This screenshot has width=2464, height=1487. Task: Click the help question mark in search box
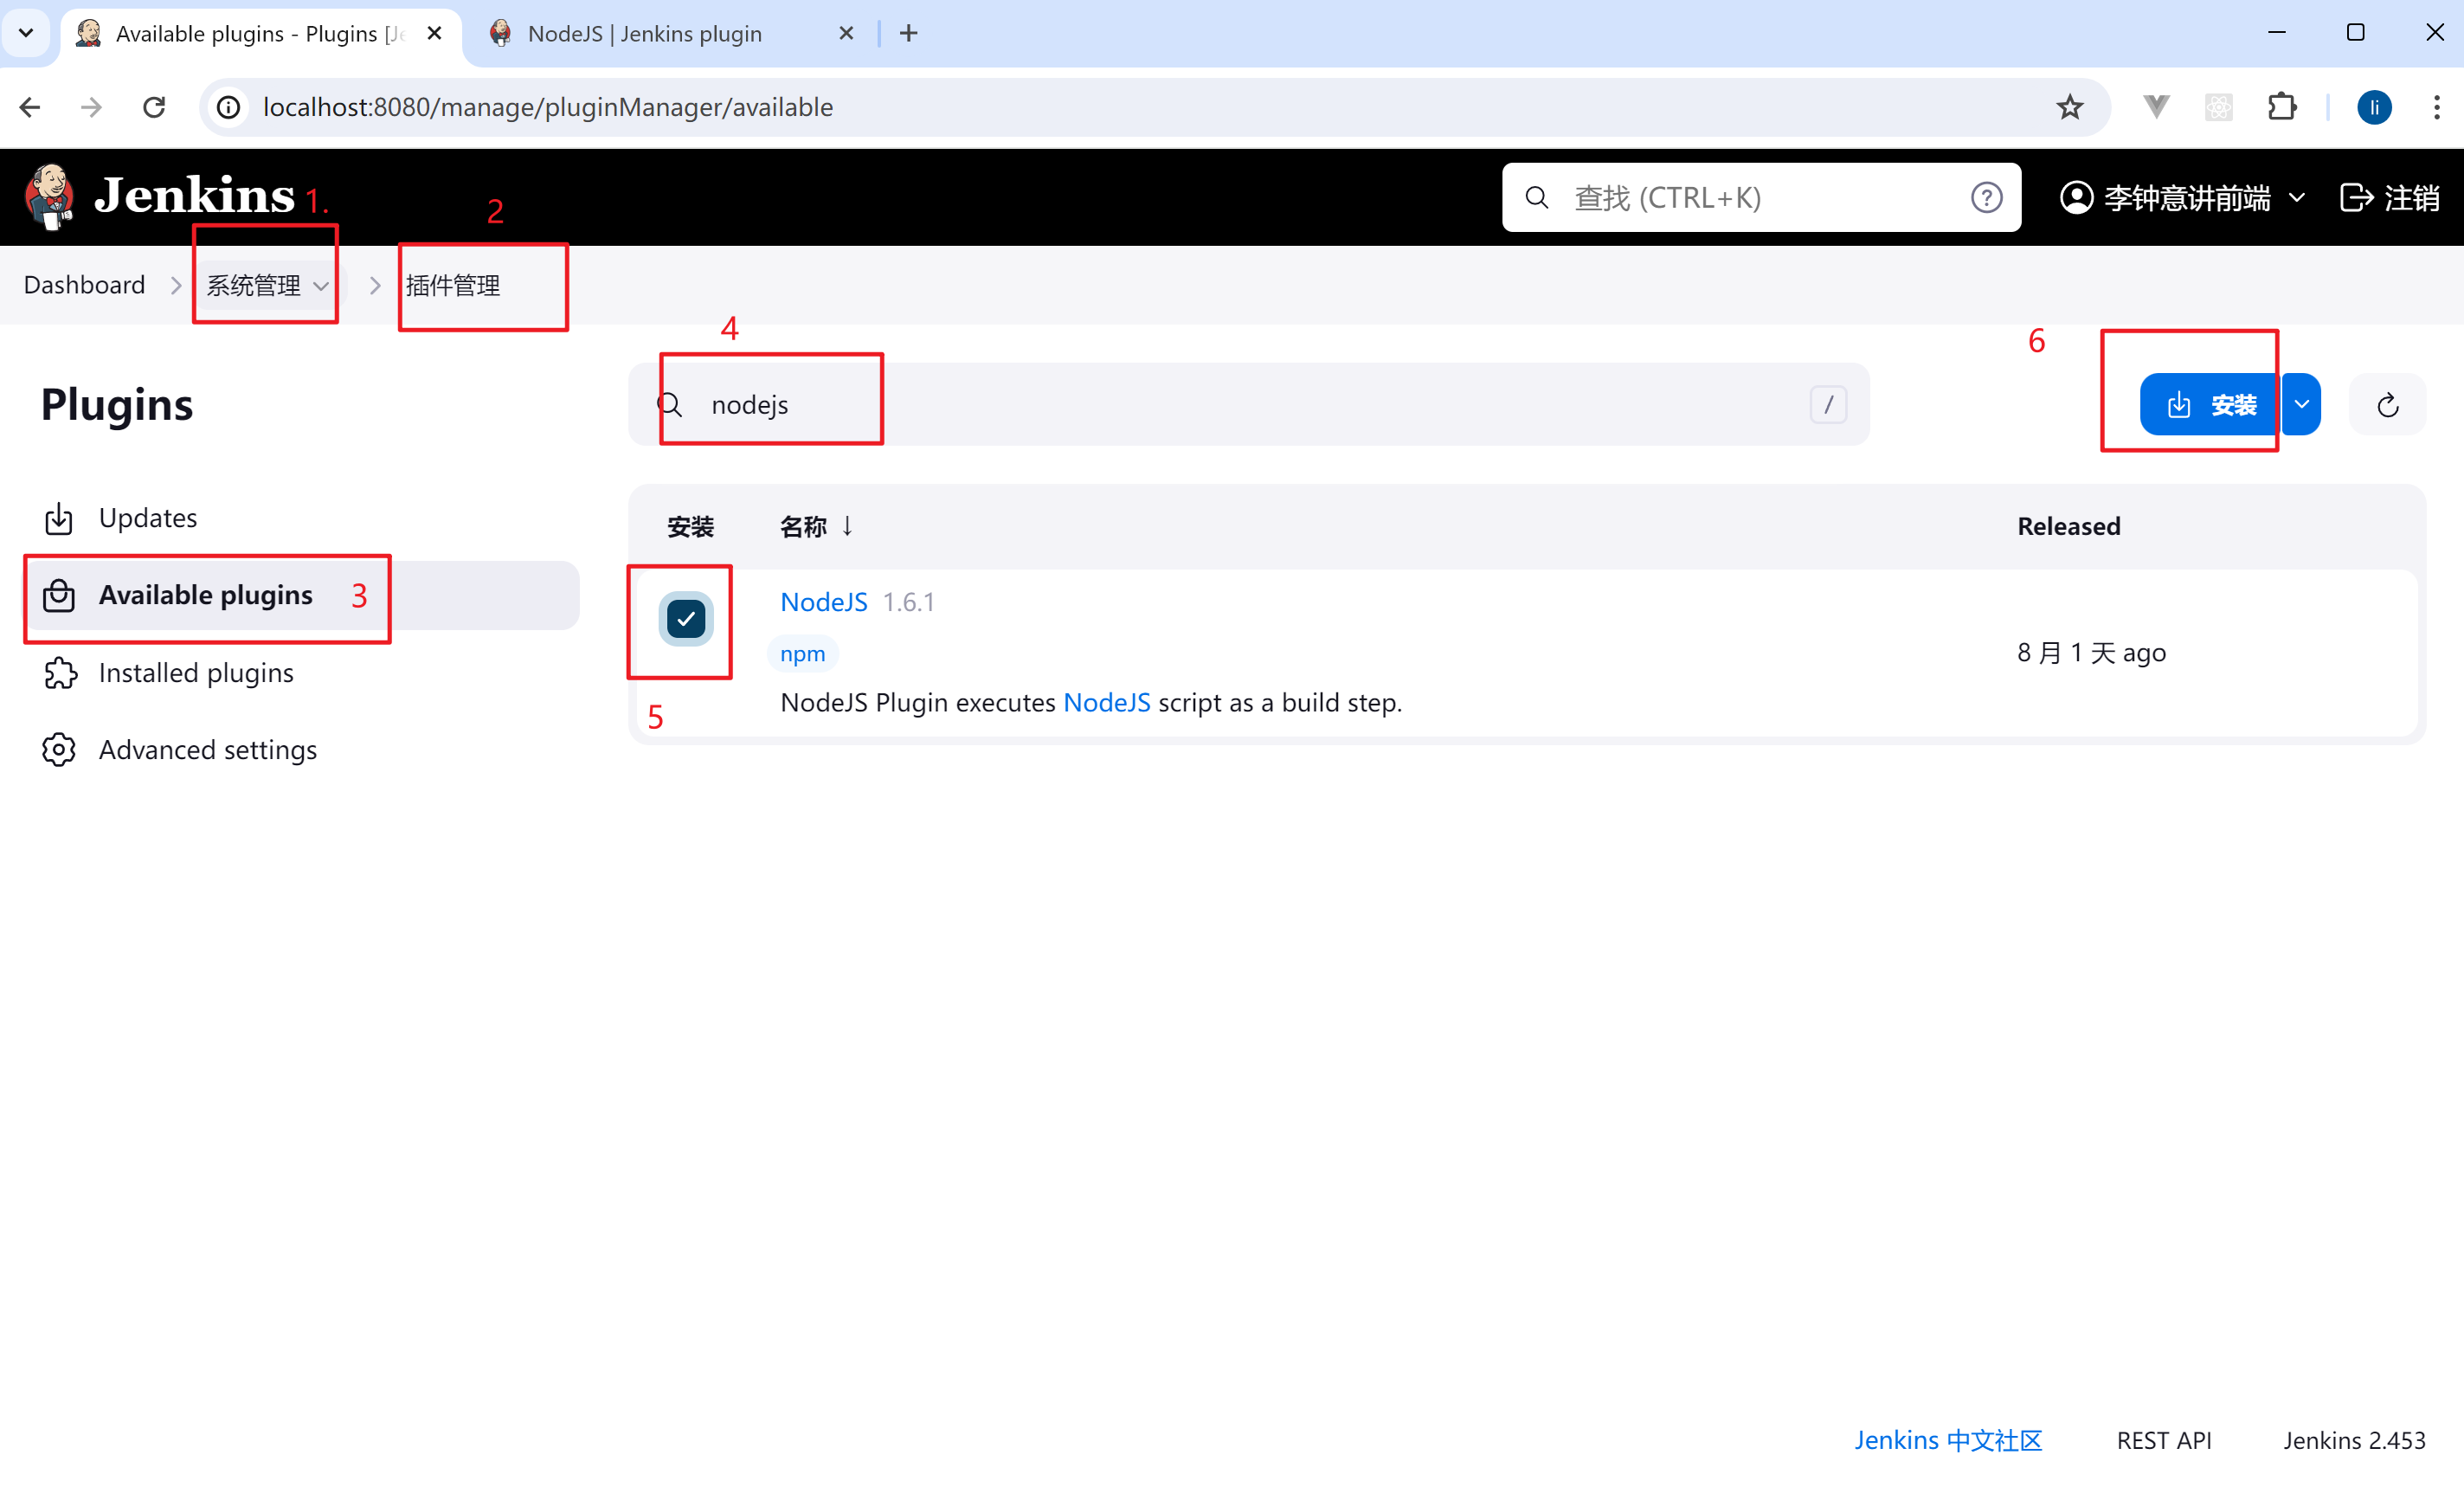coord(1986,198)
